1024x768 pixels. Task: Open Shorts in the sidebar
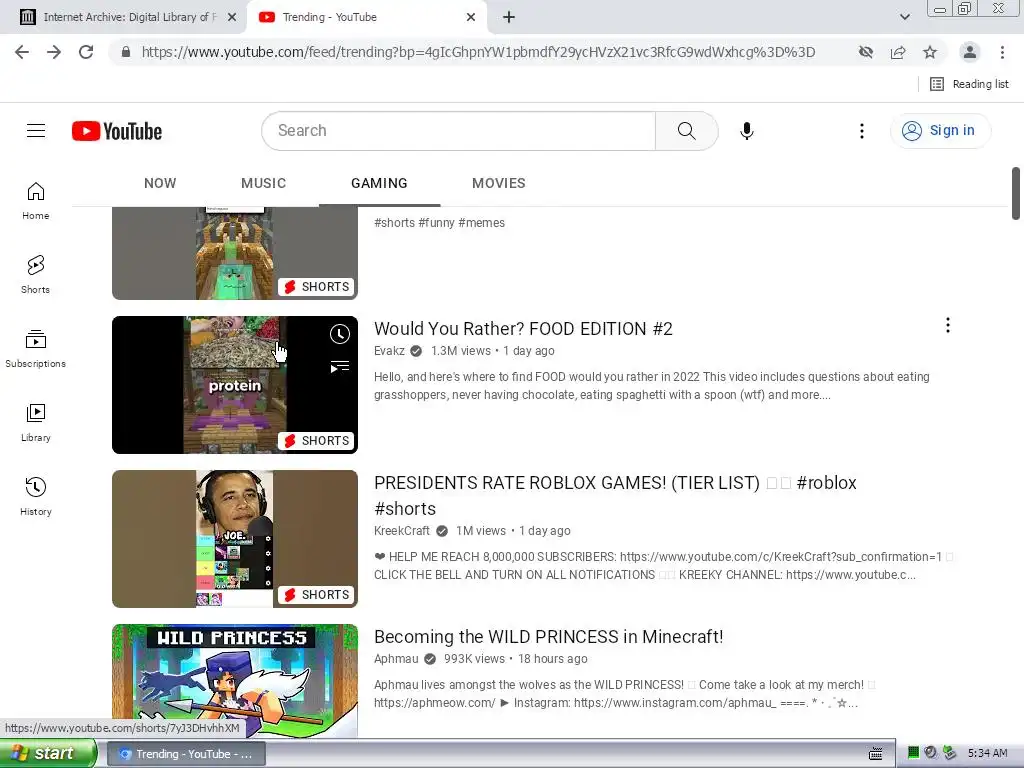pos(36,274)
